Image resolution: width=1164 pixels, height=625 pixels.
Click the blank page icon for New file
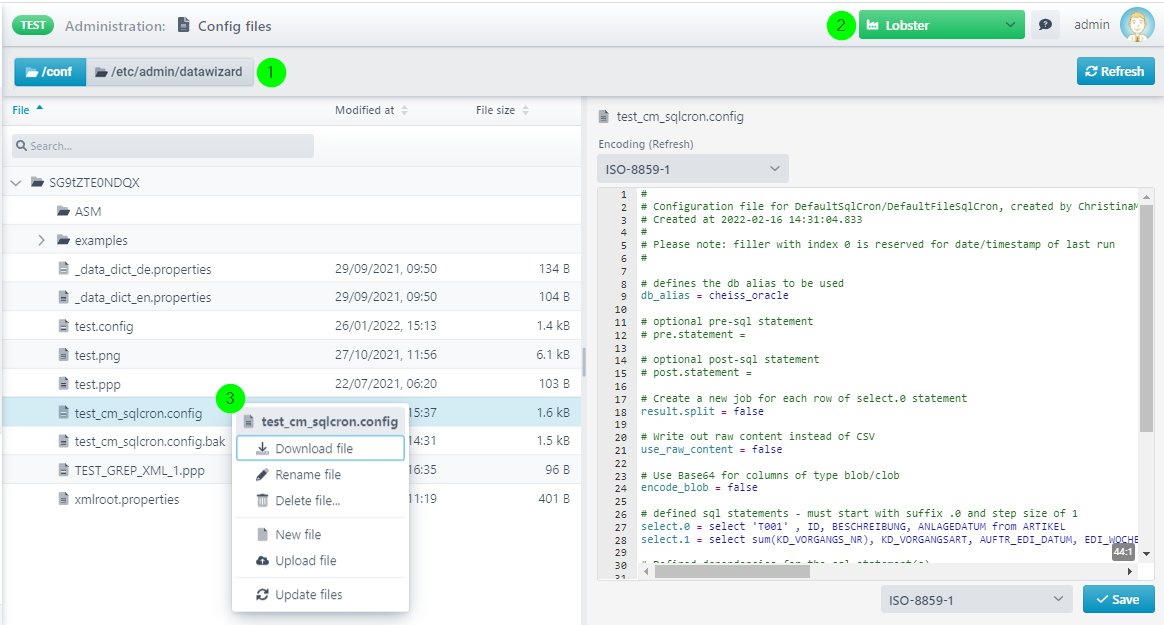point(262,534)
